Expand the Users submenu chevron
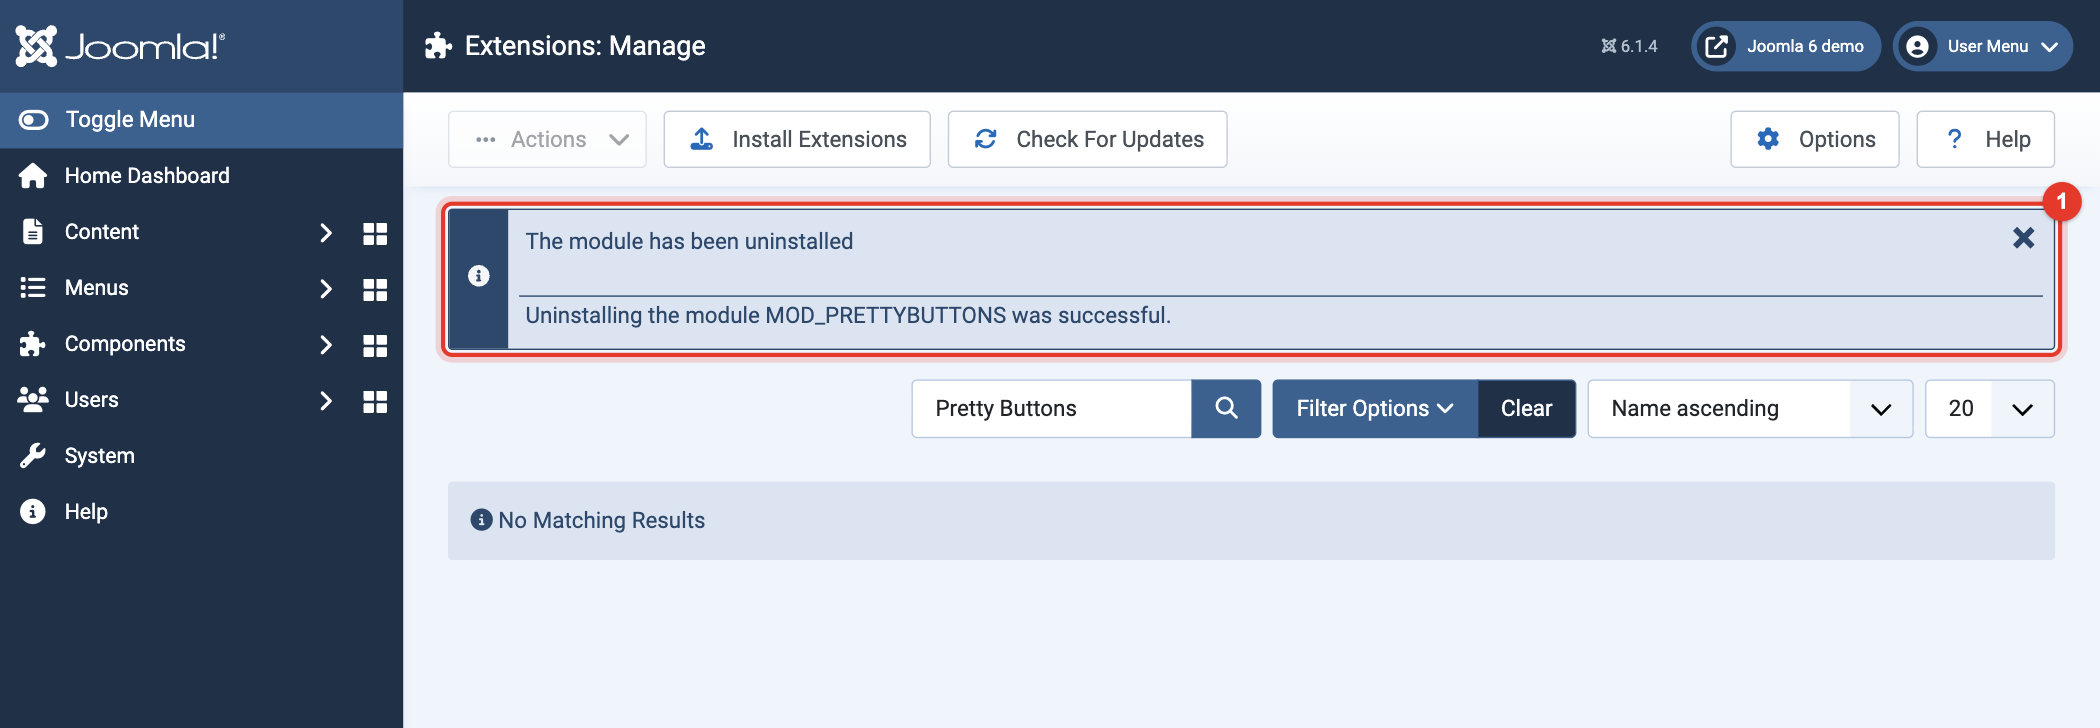Image resolution: width=2100 pixels, height=728 pixels. click(x=325, y=401)
